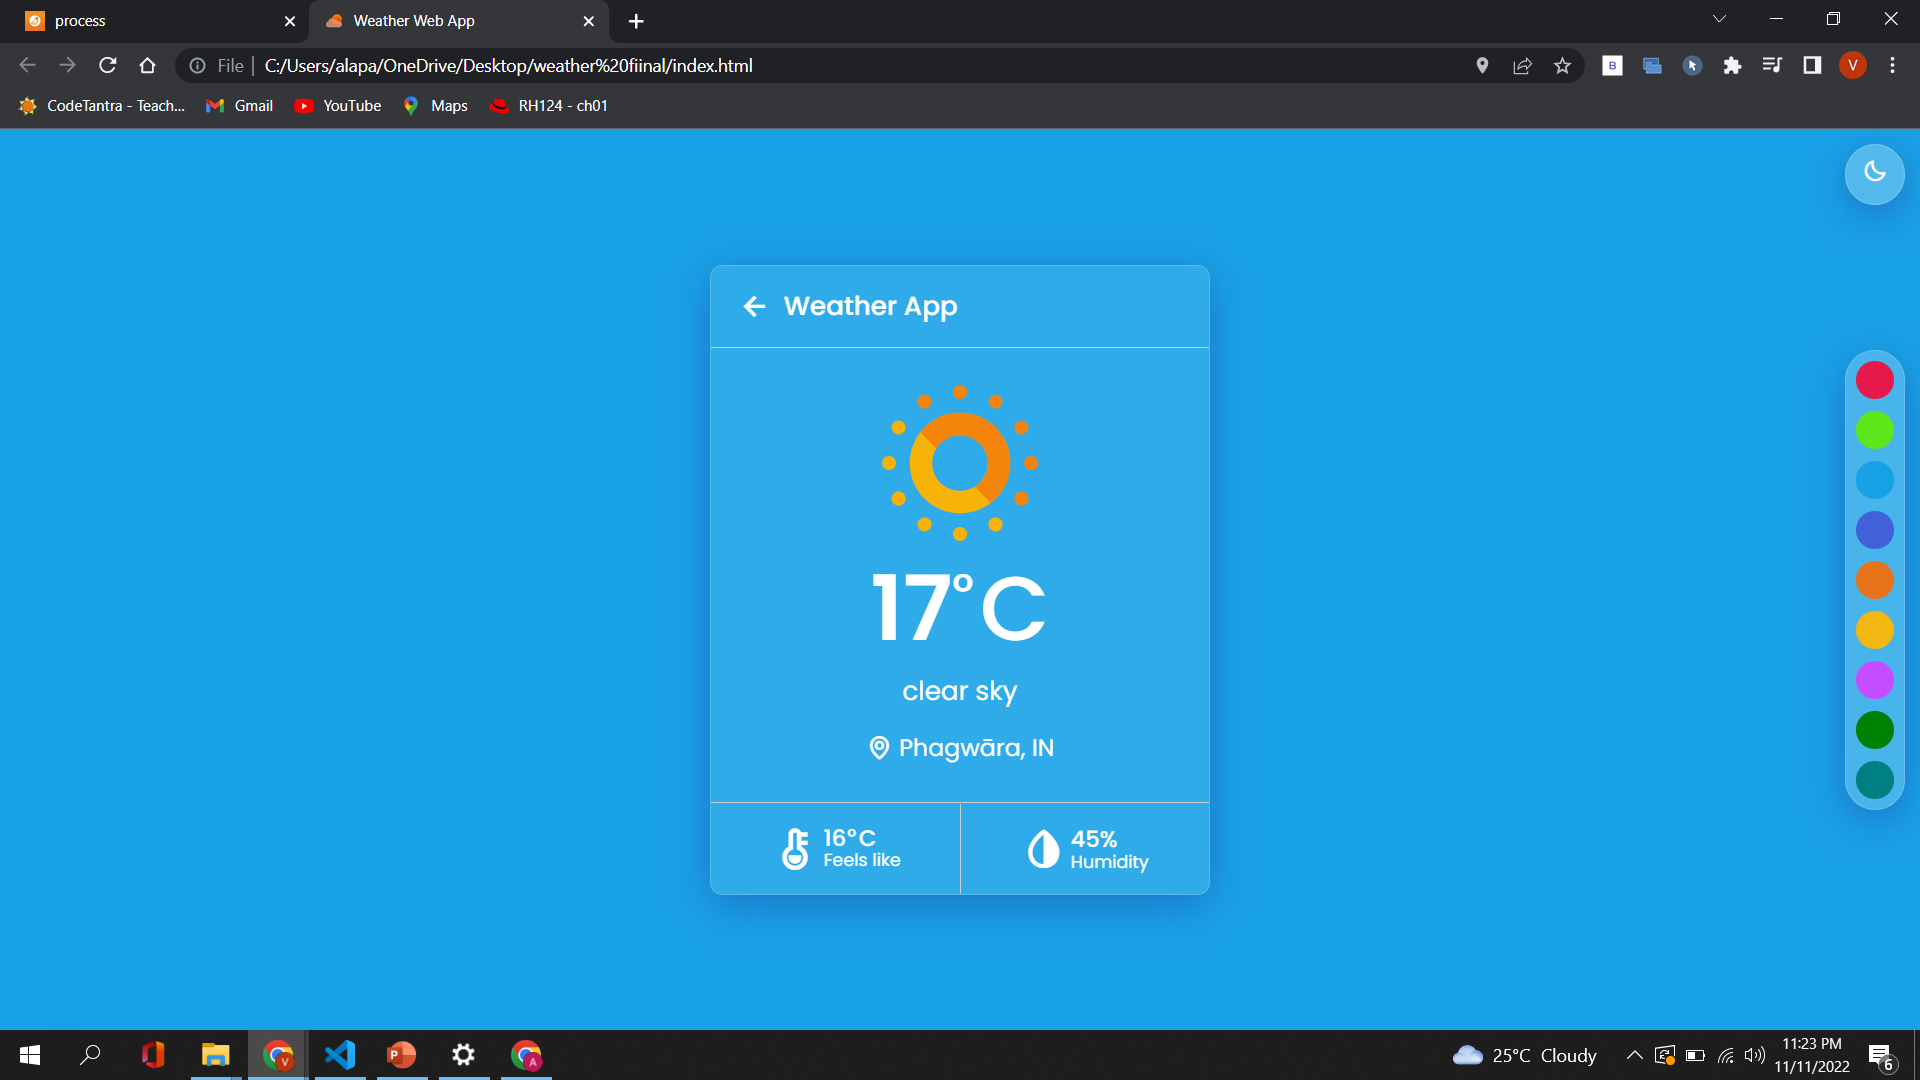
Task: Click the address bar URL field
Action: [x=800, y=66]
